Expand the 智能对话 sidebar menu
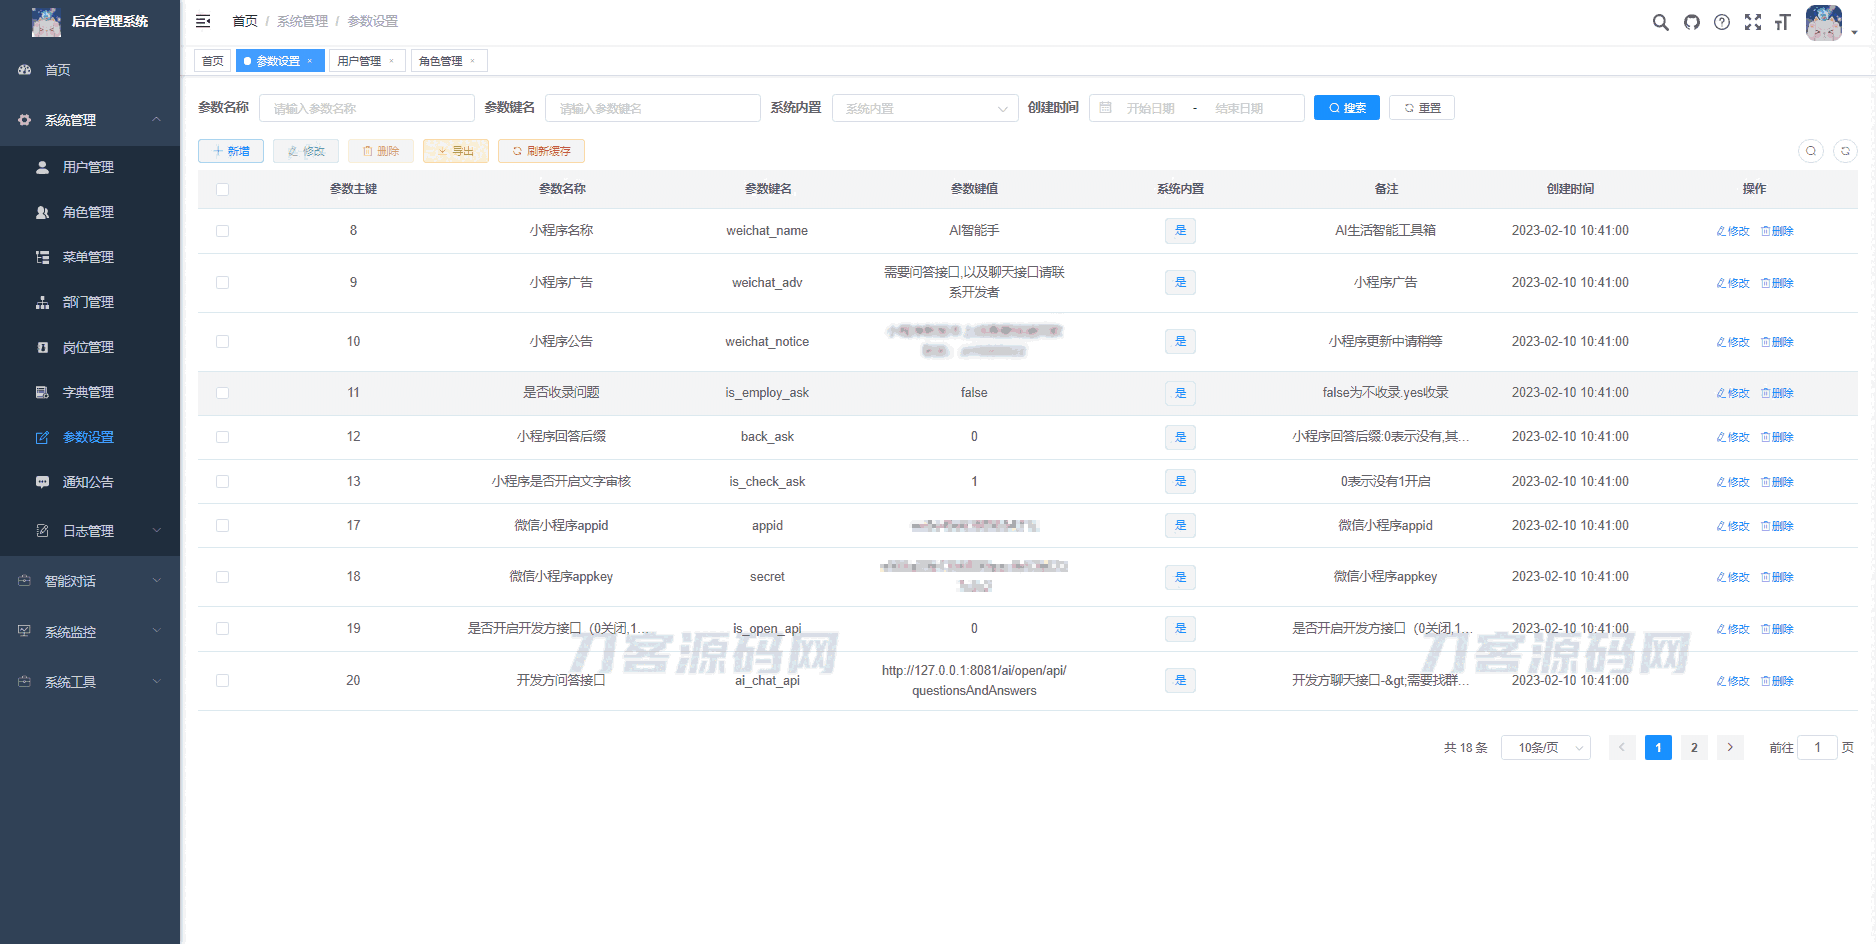This screenshot has width=1876, height=944. pyautogui.click(x=90, y=581)
